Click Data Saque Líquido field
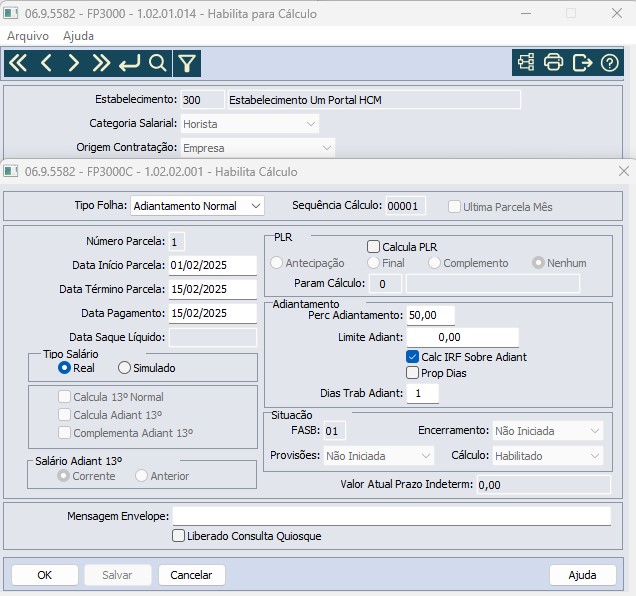The height and width of the screenshot is (596, 636). (213, 337)
